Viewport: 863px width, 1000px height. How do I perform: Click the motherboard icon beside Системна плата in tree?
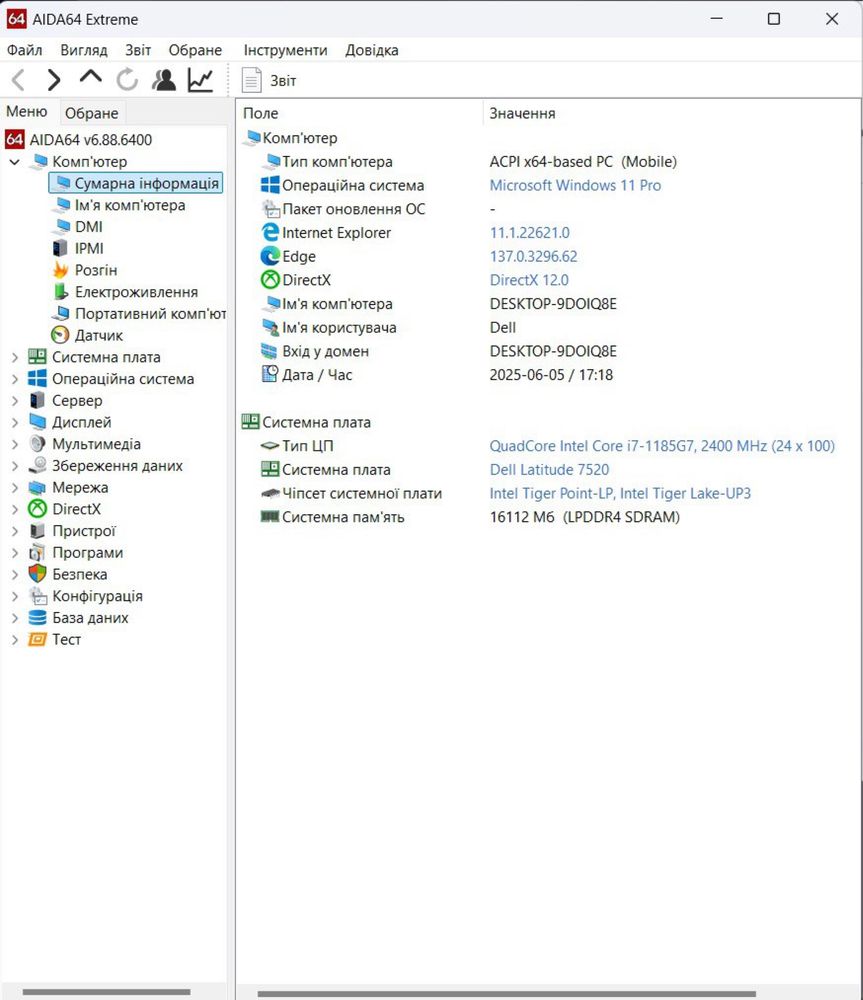[x=37, y=357]
